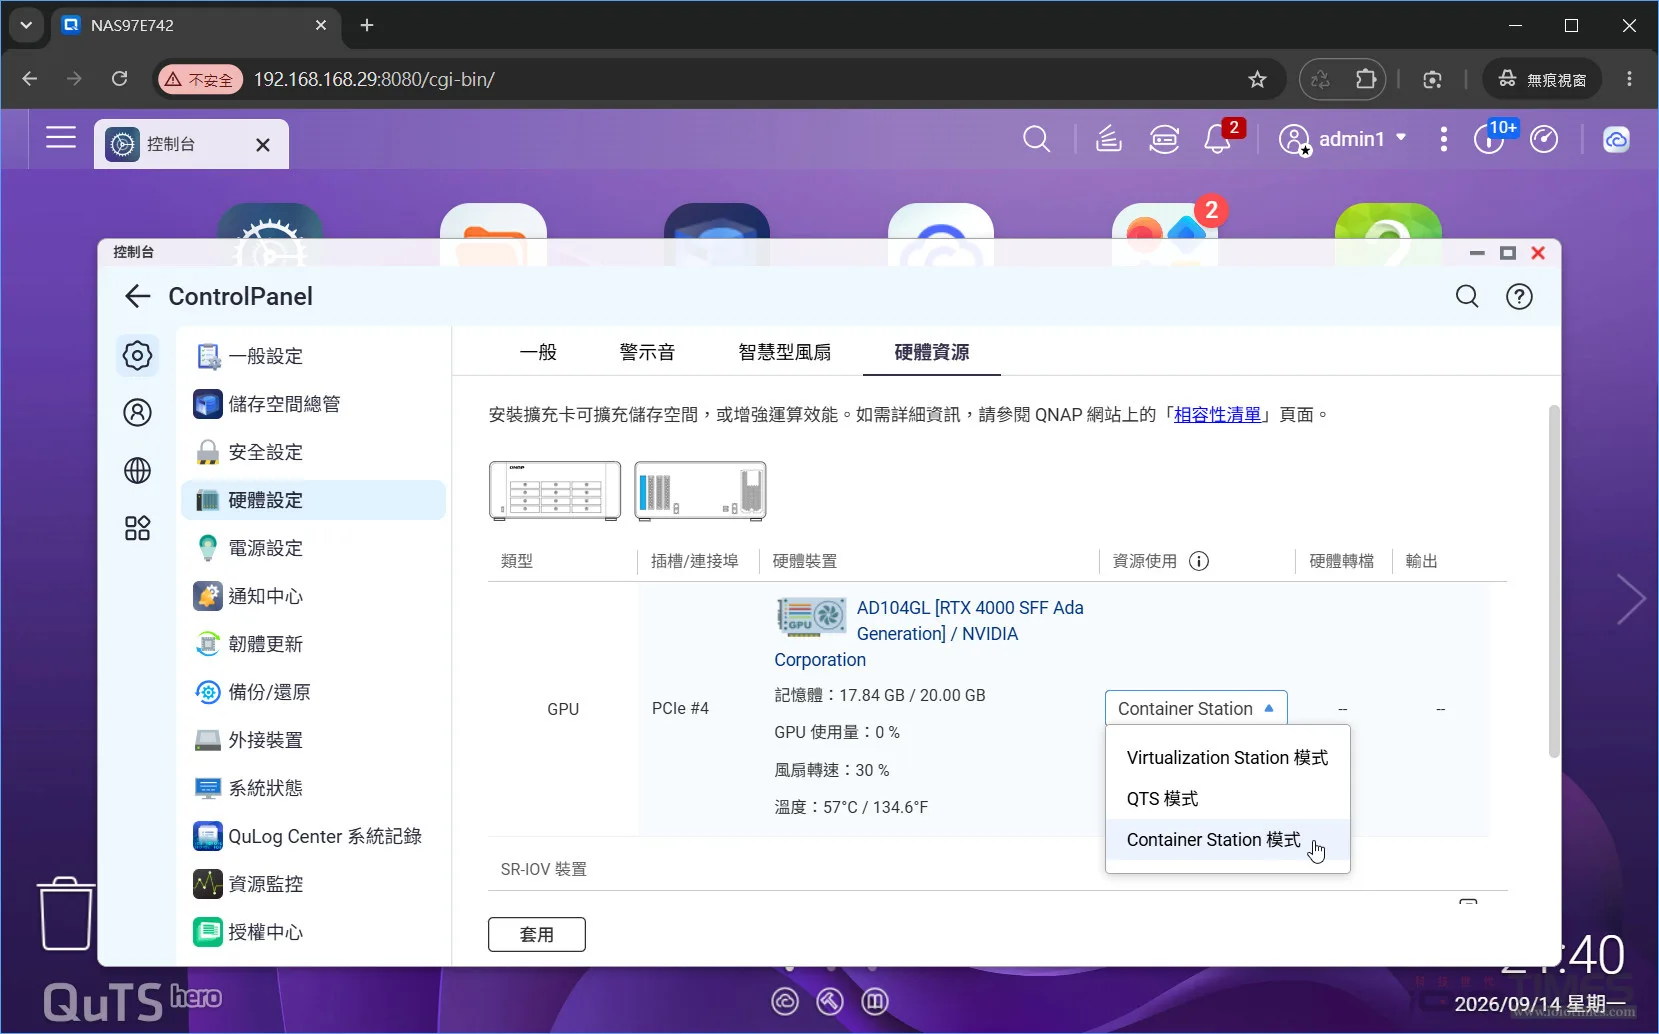Open the compatibility list link (相容性清單)
The height and width of the screenshot is (1034, 1659).
[1218, 414]
